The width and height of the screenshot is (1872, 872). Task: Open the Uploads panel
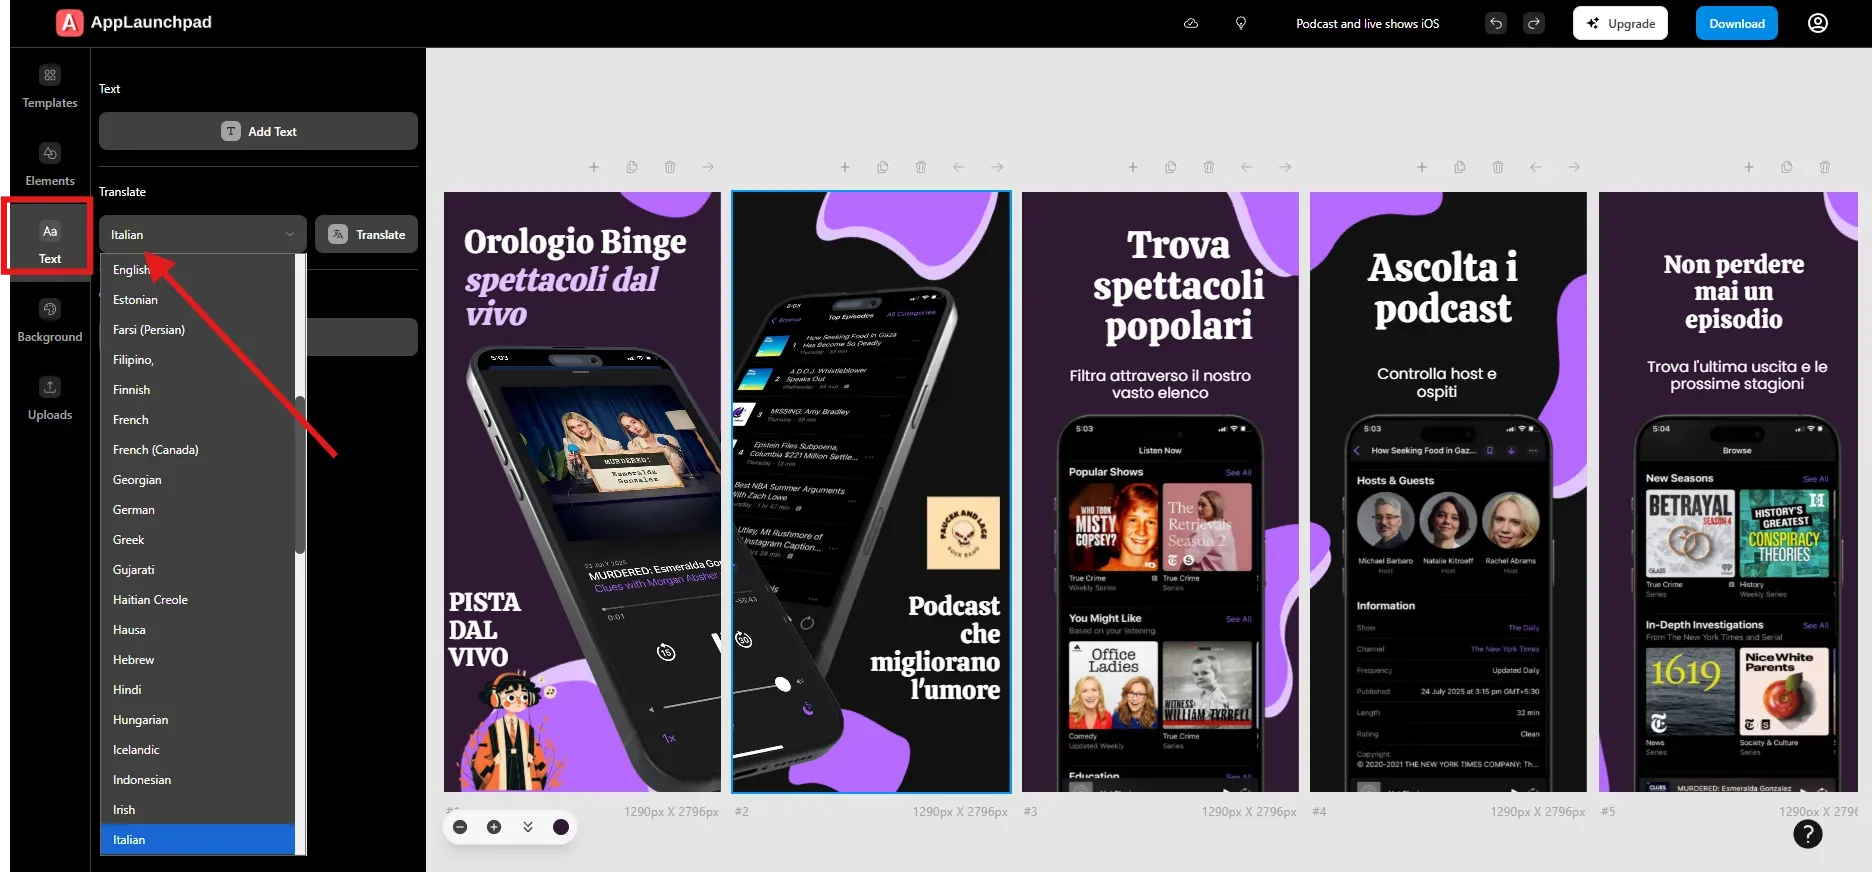50,399
